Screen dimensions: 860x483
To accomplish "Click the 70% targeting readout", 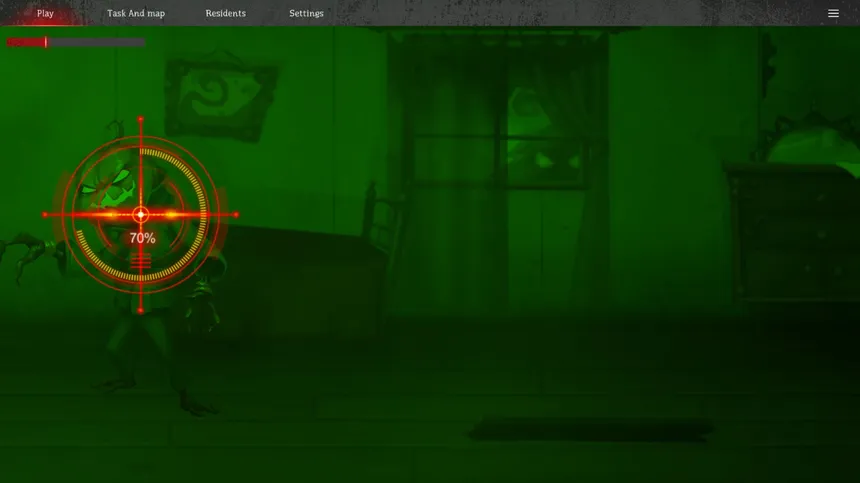I will (x=142, y=238).
